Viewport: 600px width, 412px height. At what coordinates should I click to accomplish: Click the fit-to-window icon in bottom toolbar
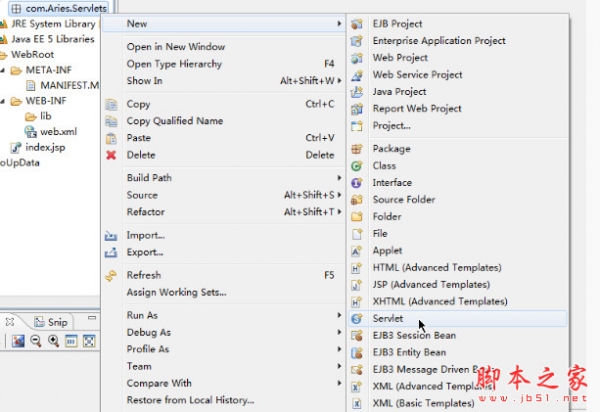click(x=89, y=341)
